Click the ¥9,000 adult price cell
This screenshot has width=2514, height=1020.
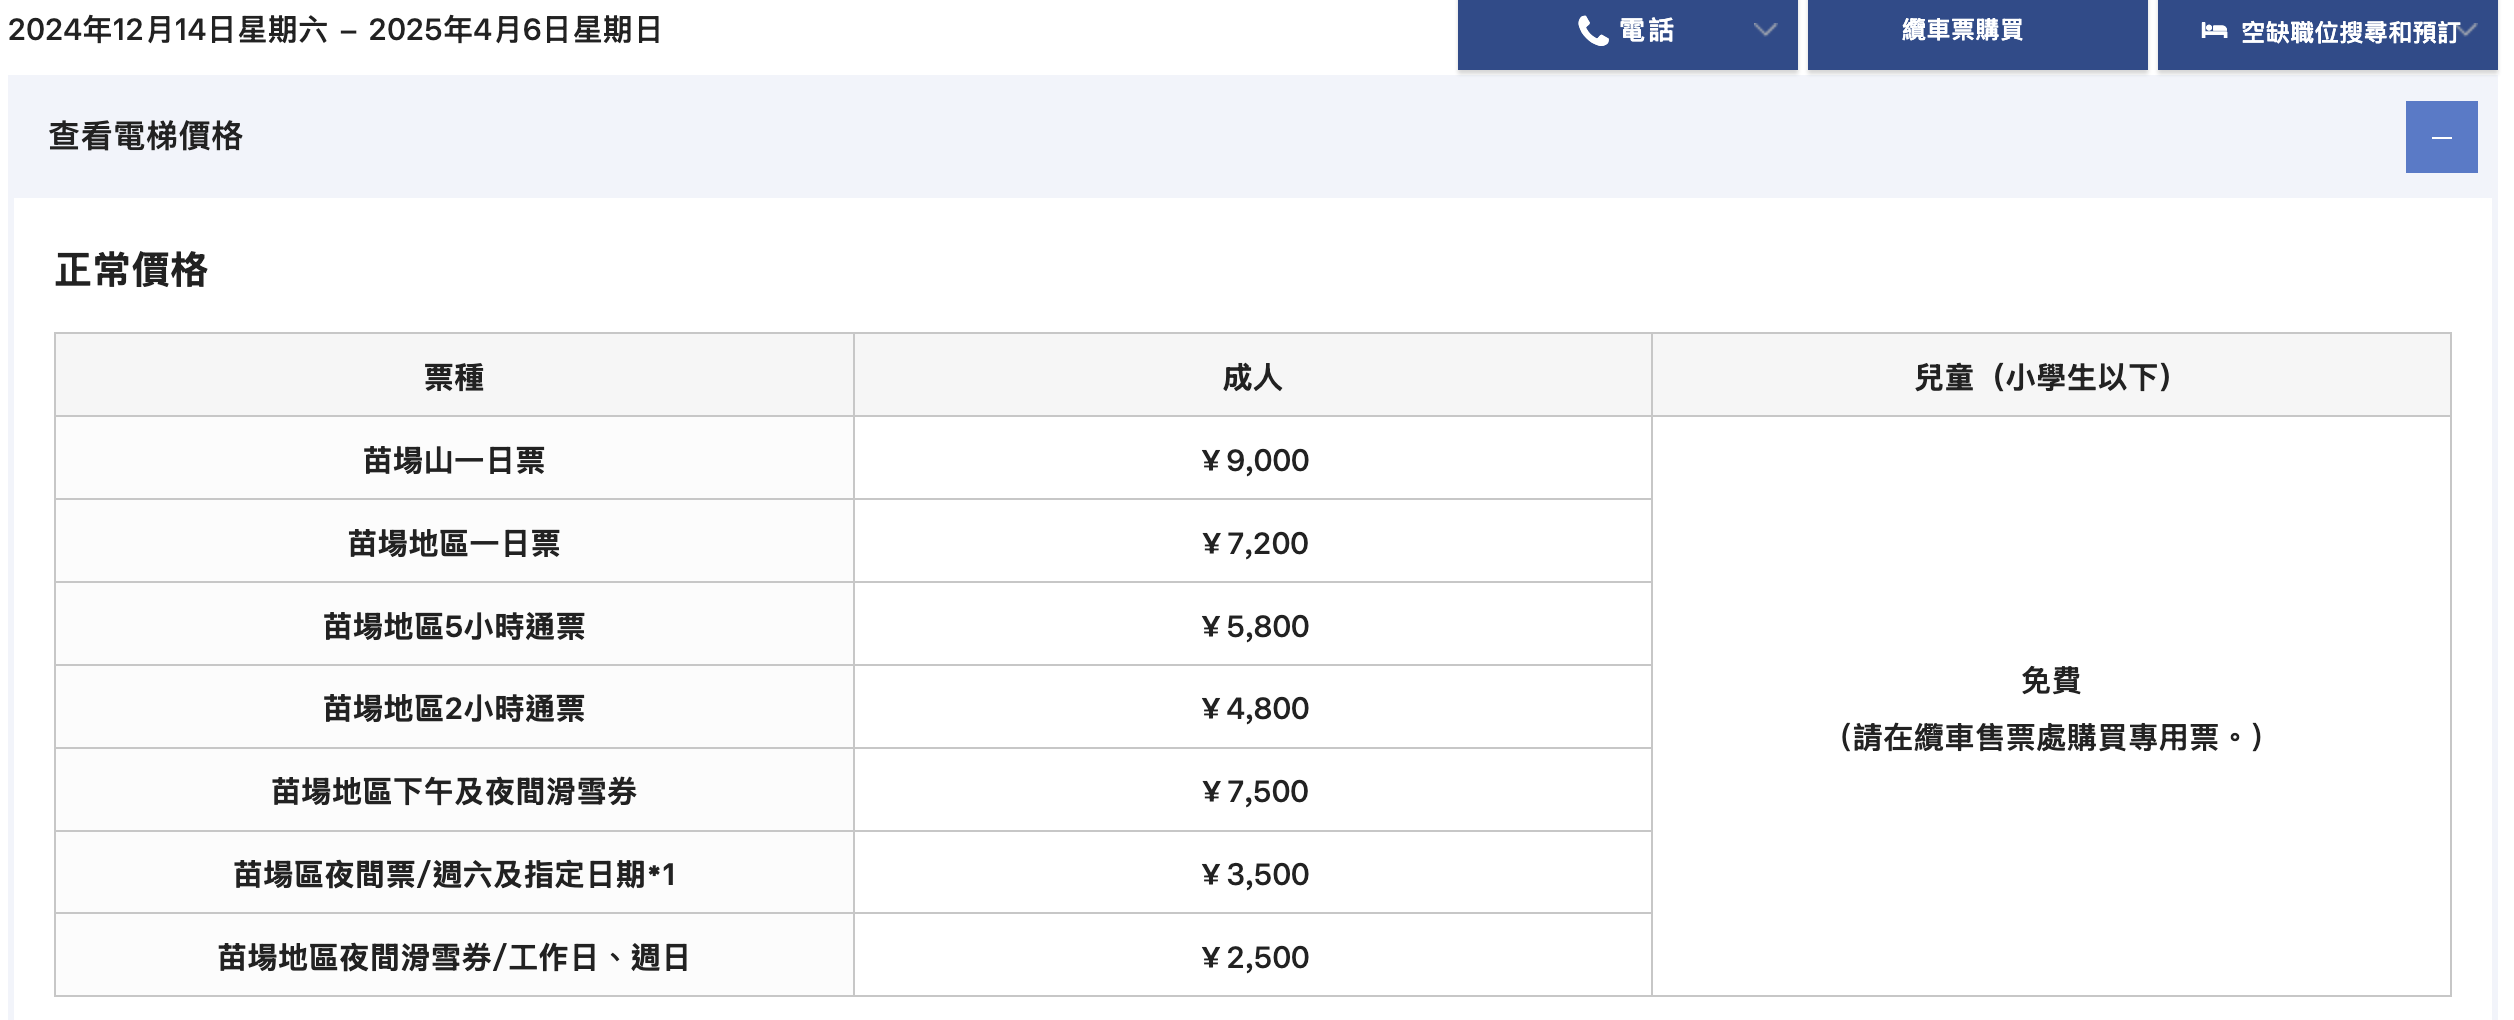[1253, 460]
